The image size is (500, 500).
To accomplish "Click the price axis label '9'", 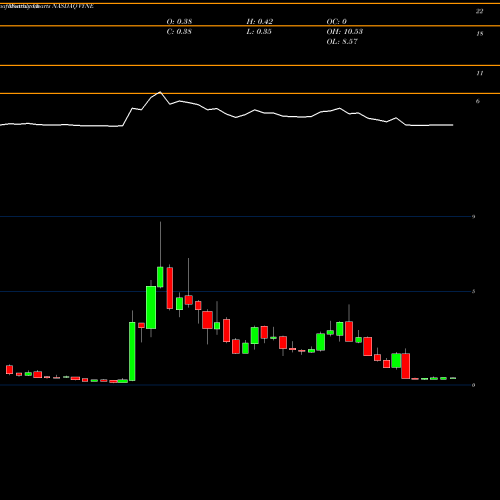I will point(473,217).
